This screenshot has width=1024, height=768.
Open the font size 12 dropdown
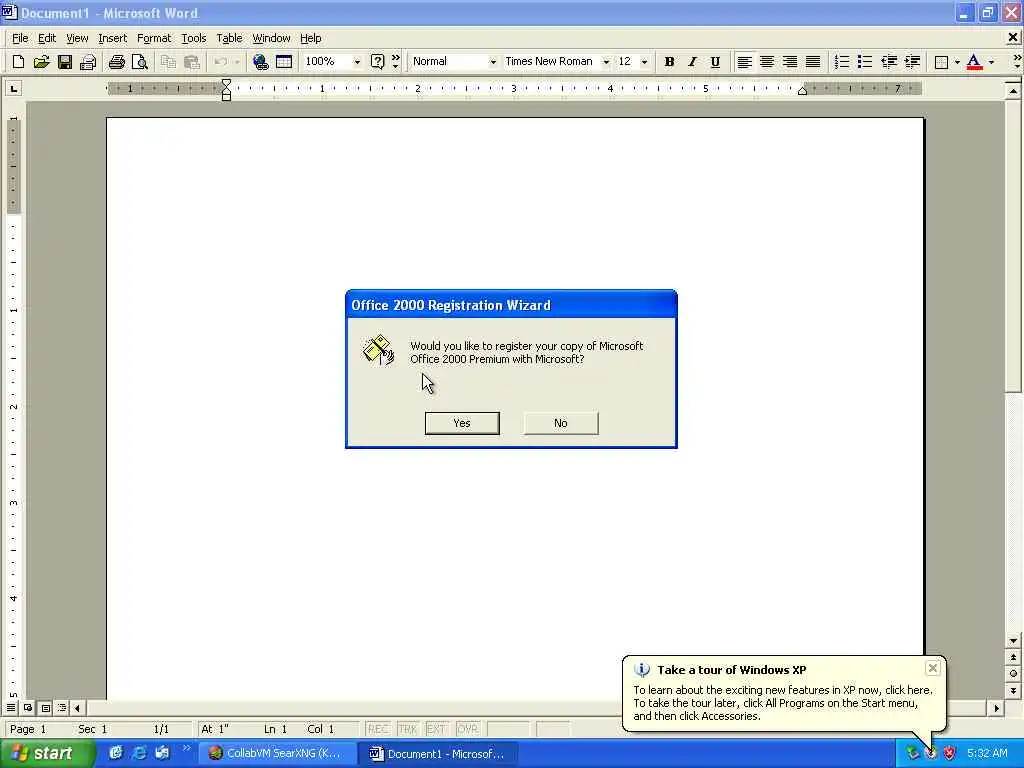pos(645,62)
